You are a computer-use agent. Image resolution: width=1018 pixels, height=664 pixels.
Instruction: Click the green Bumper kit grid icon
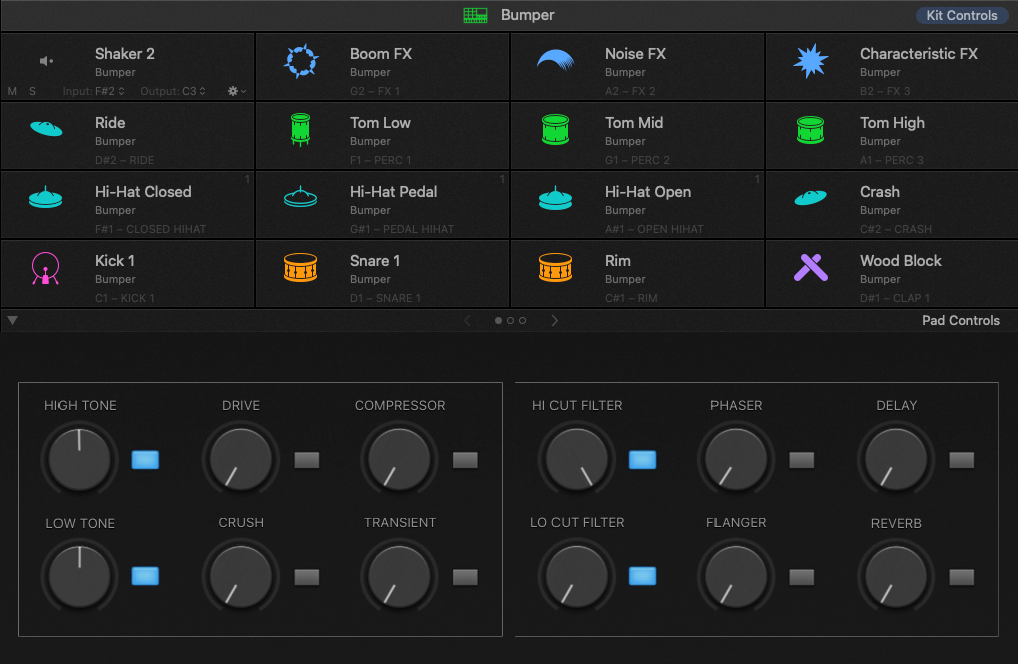coord(475,16)
